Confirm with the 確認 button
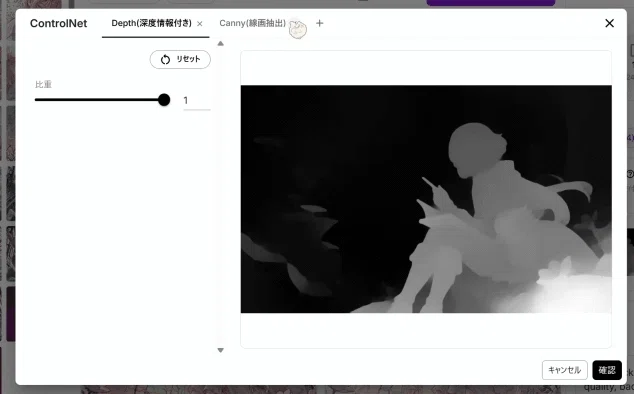This screenshot has height=394, width=634. click(607, 370)
